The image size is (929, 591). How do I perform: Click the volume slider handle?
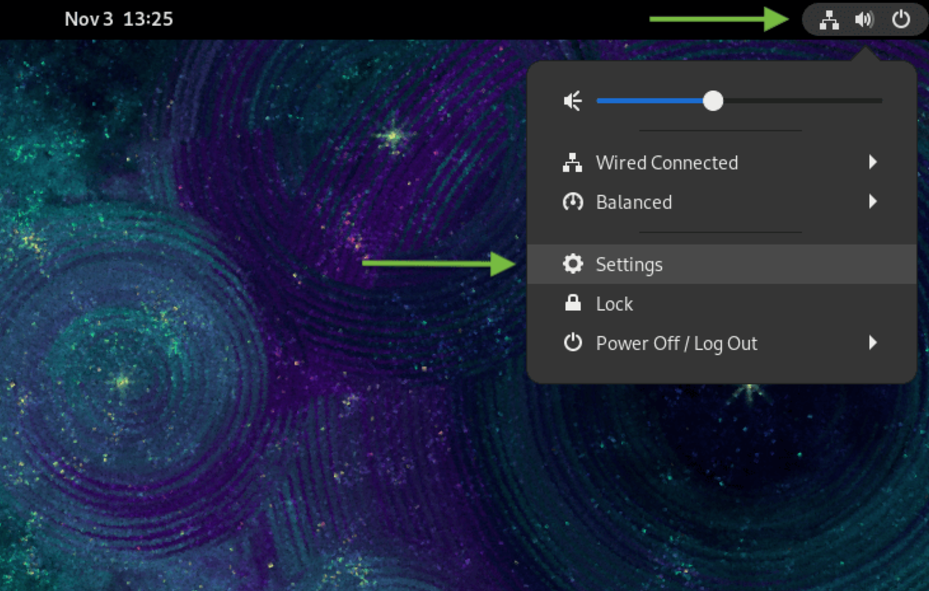click(x=713, y=101)
